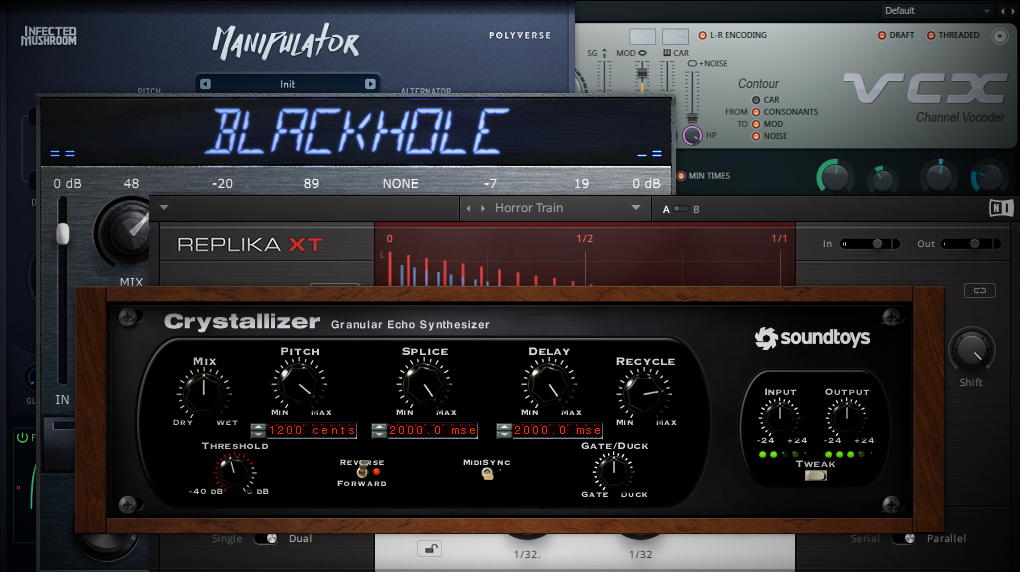
Task: Toggle Contour CONSONANTS in VCX
Action: tap(756, 112)
